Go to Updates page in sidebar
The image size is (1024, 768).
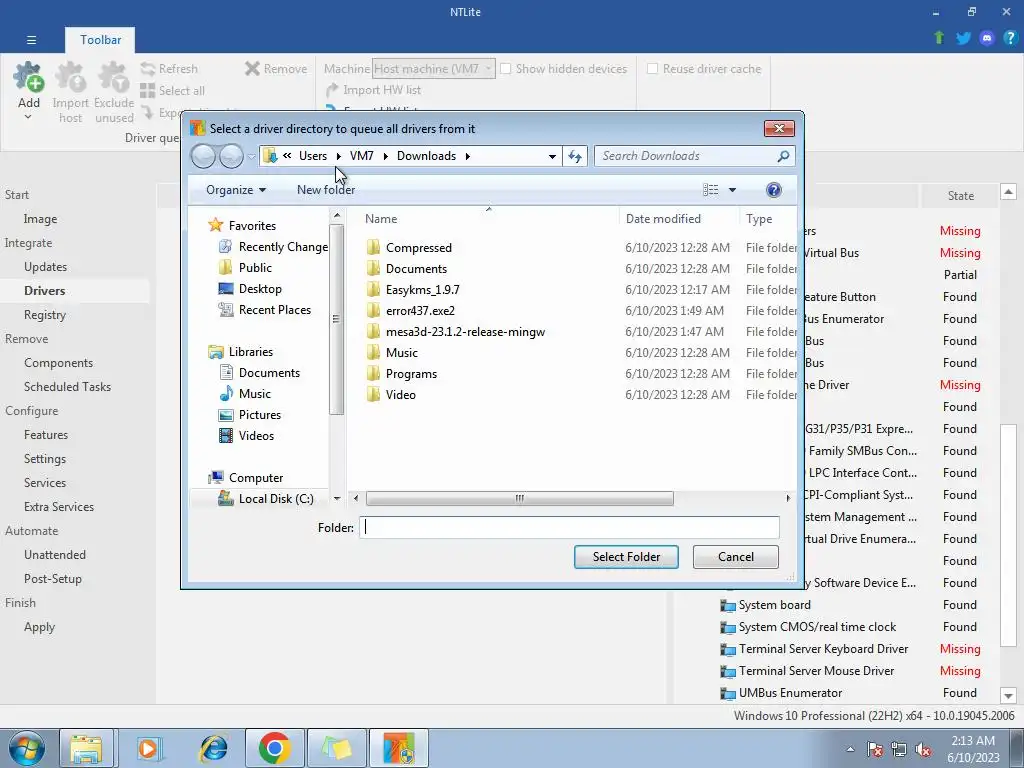tap(46, 266)
